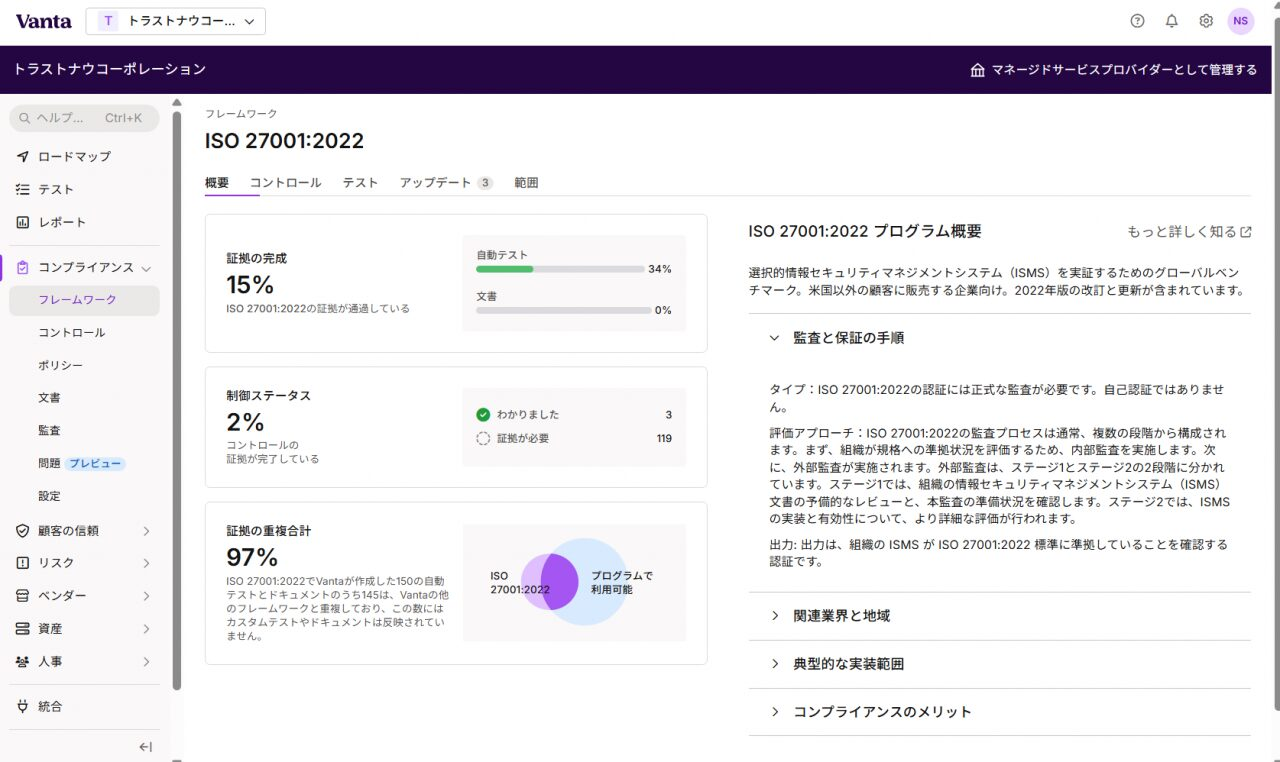Switch to the テスト tab
This screenshot has height=762, width=1280.
pyautogui.click(x=360, y=183)
